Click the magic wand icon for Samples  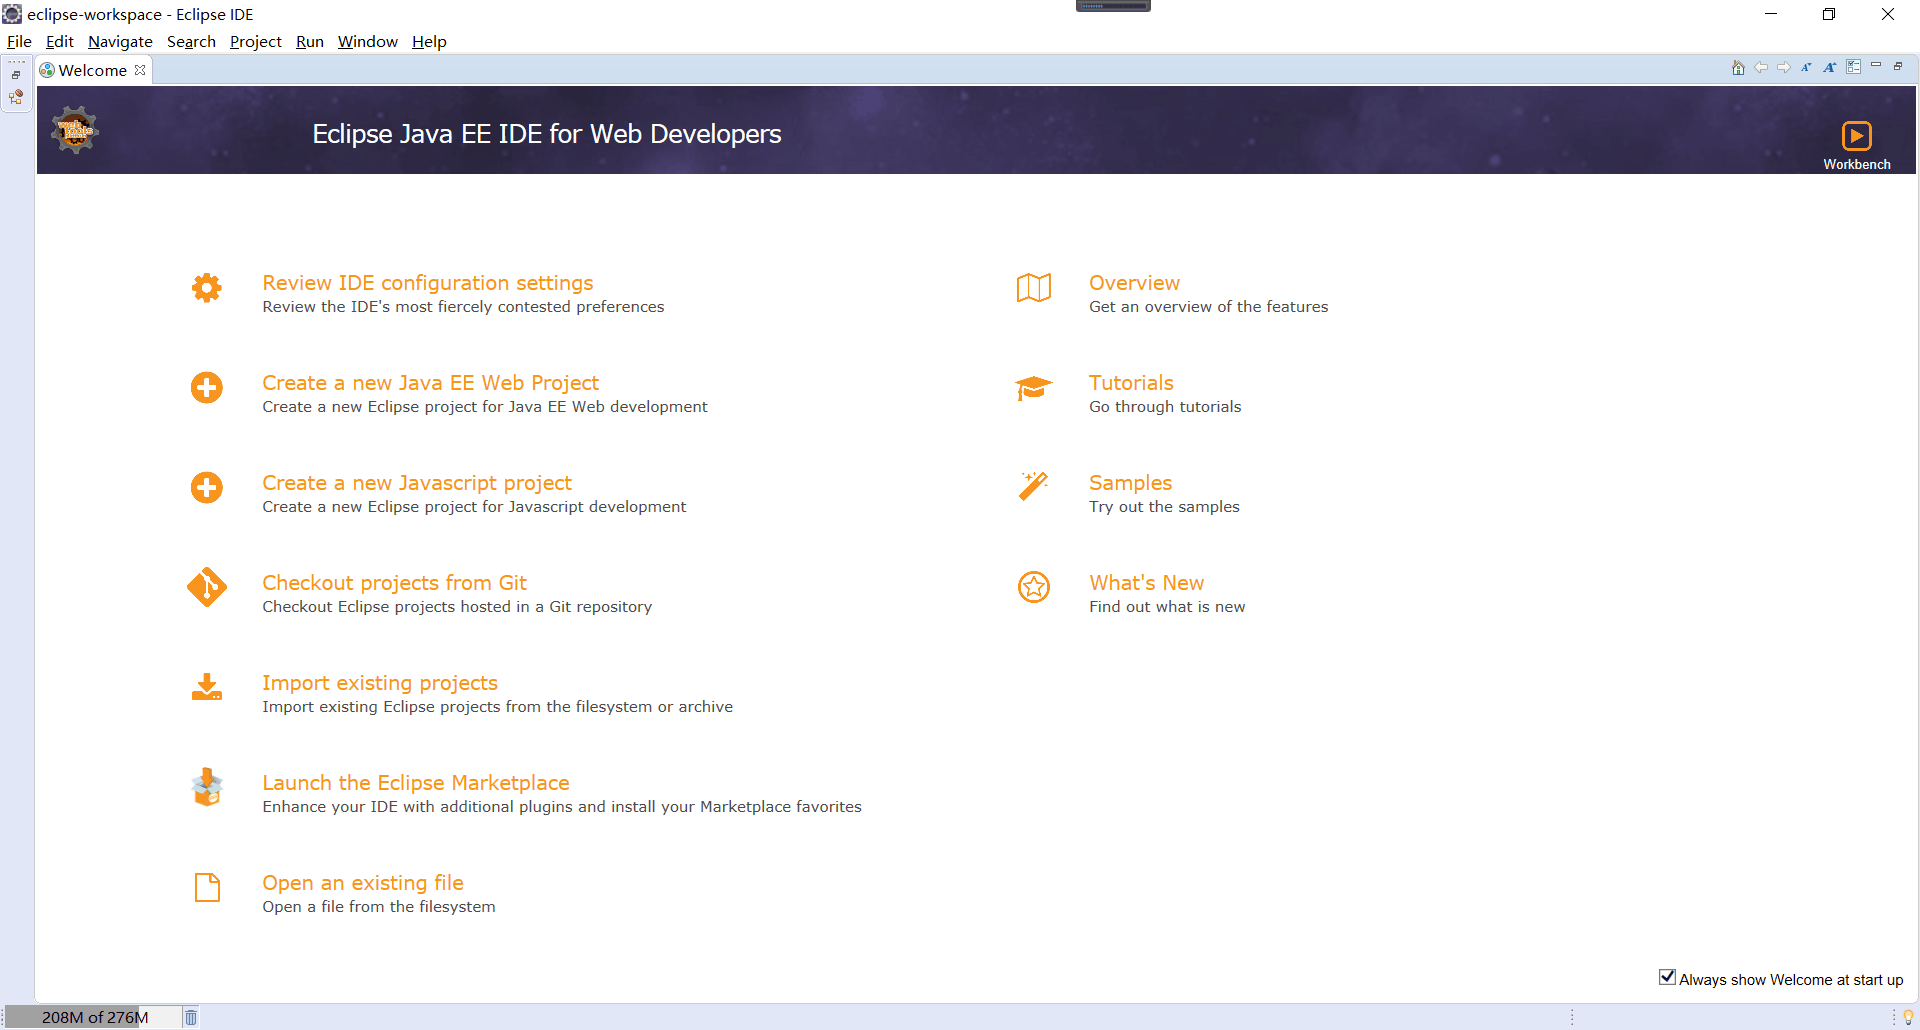click(1034, 487)
